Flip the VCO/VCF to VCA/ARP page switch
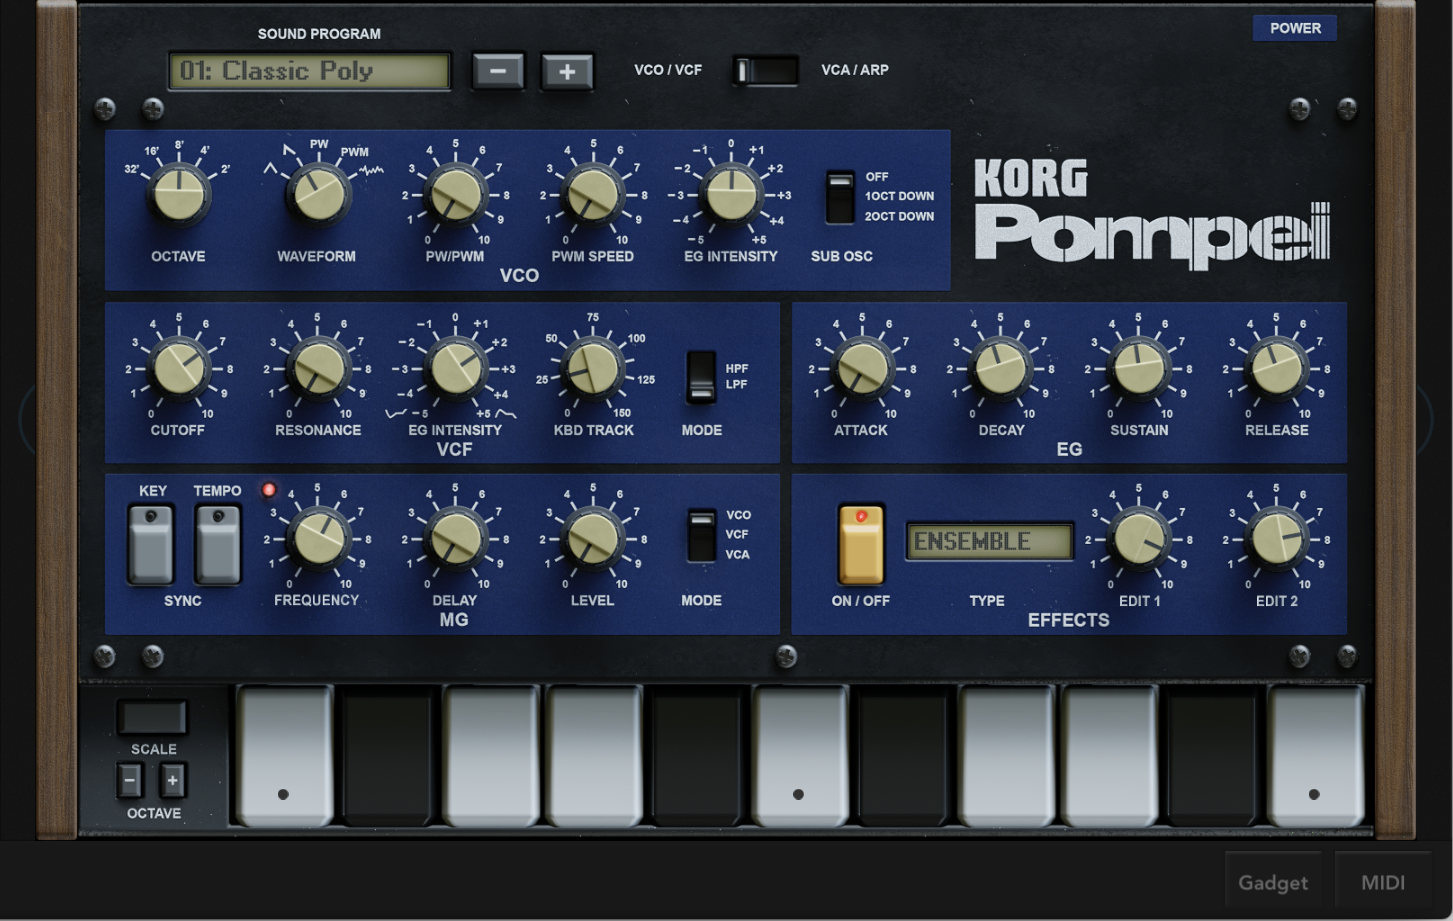1453x921 pixels. coord(764,70)
